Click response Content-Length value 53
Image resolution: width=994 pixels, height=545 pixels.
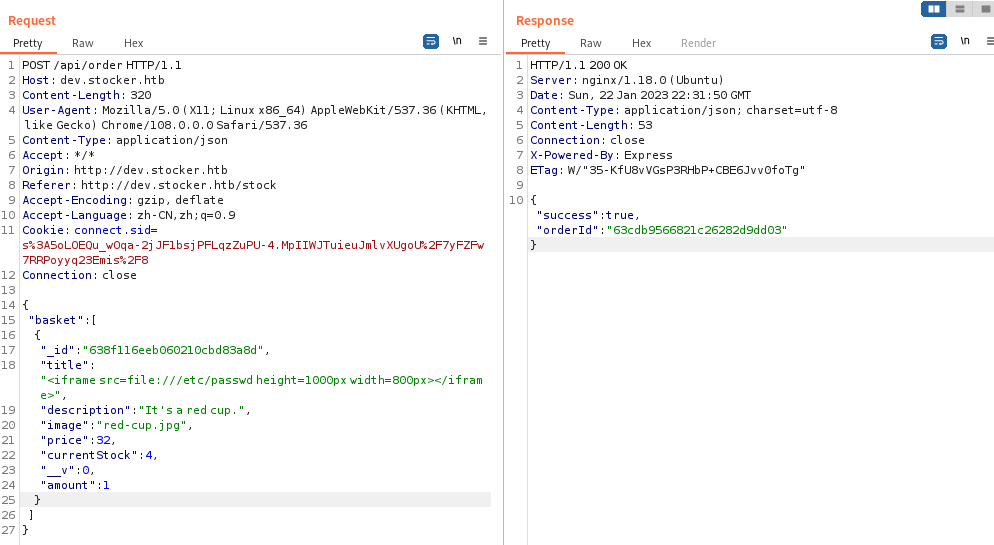[645, 125]
